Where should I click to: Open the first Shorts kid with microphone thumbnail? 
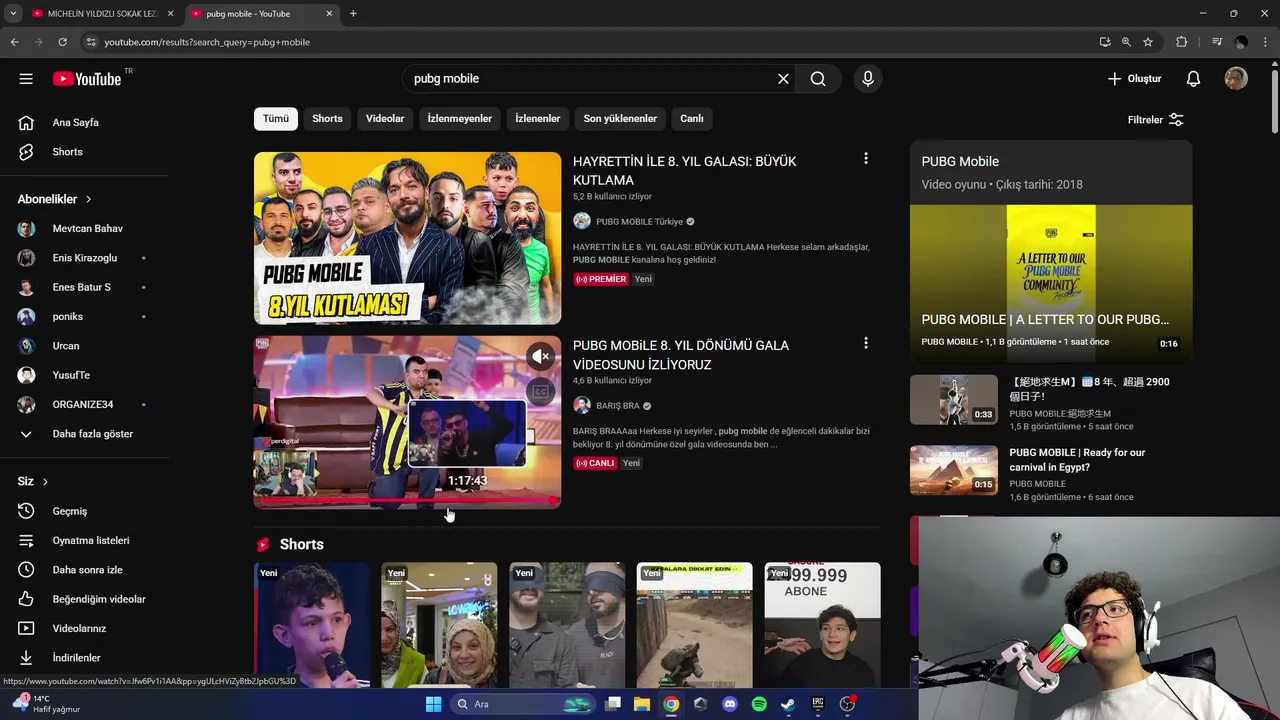coord(312,625)
